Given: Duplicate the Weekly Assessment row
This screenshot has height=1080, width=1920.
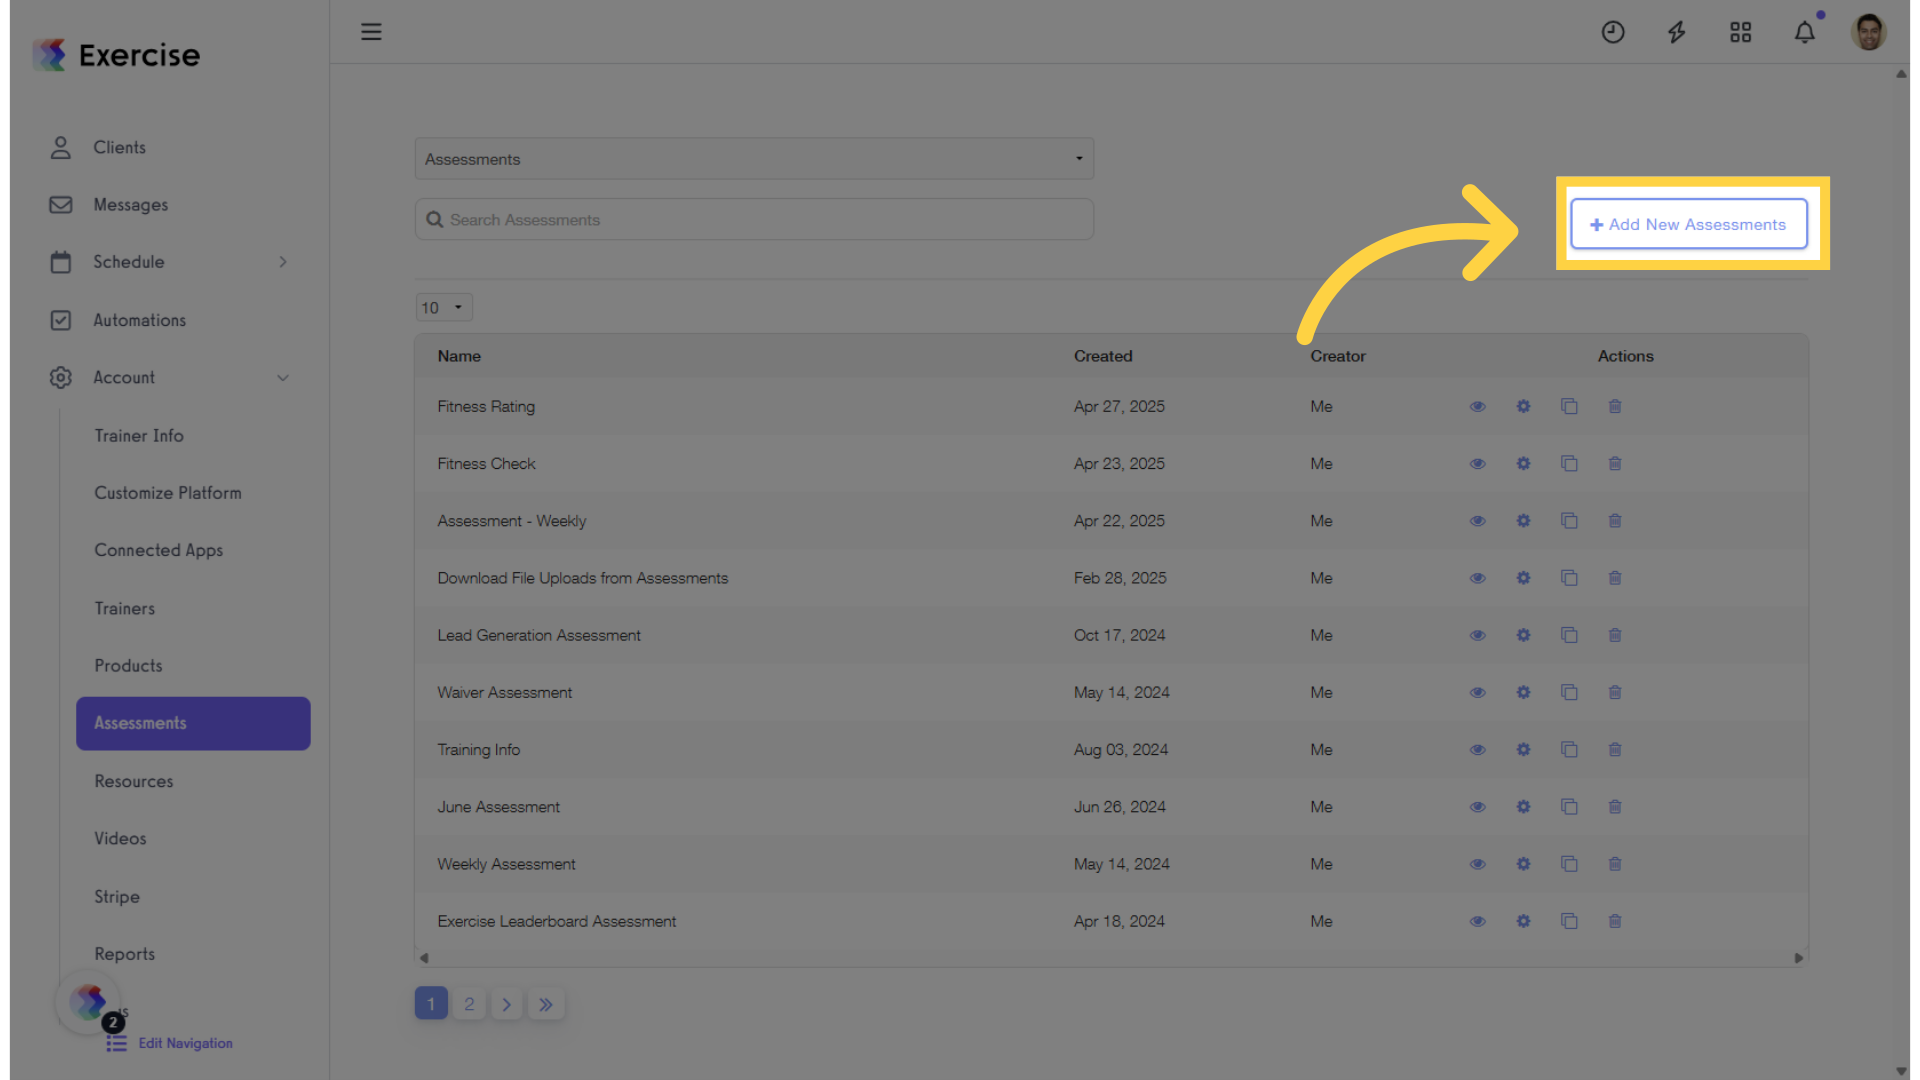Looking at the screenshot, I should pos(1569,863).
